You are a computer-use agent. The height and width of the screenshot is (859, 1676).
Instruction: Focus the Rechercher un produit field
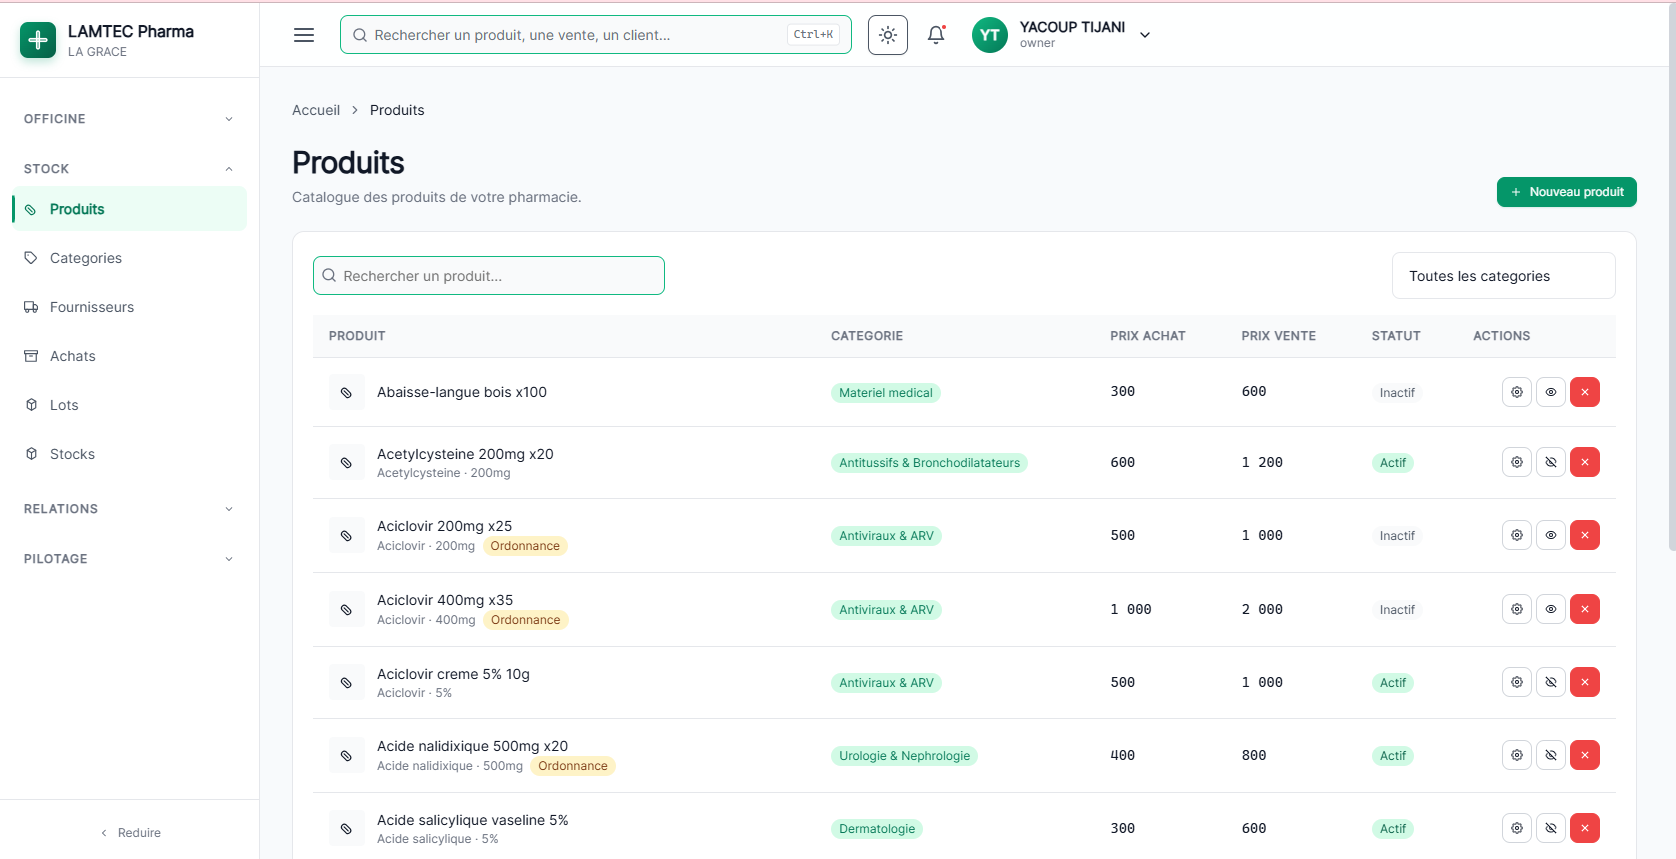[x=489, y=276]
